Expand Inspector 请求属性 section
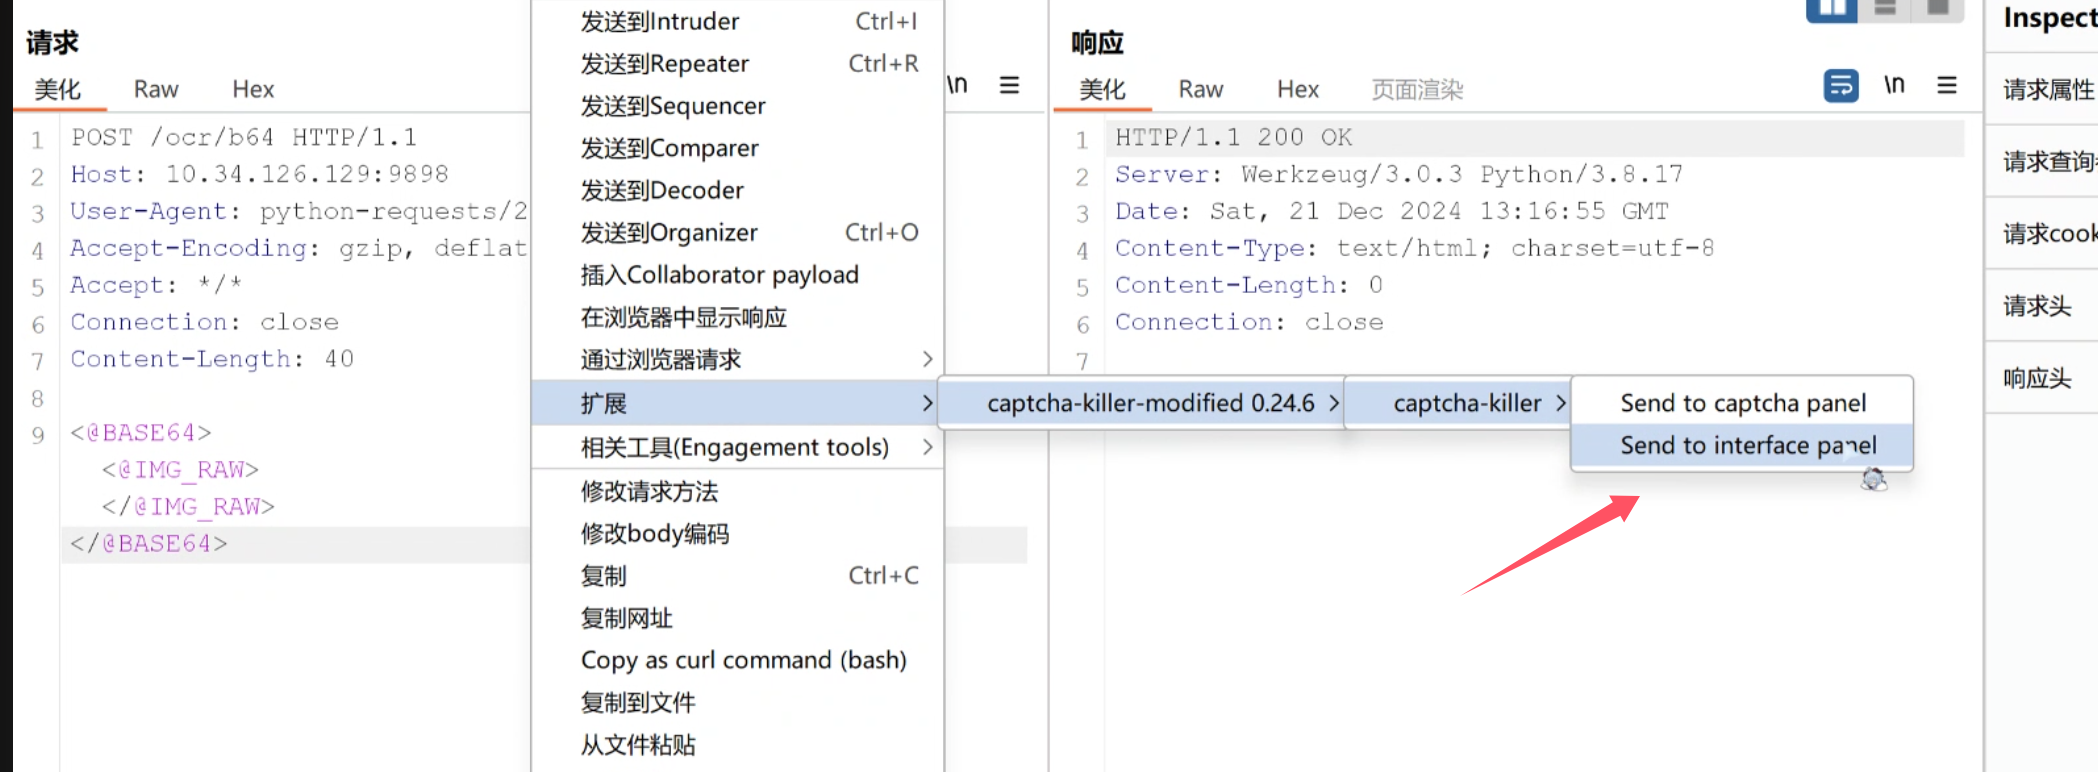2098x772 pixels. [x=2042, y=89]
